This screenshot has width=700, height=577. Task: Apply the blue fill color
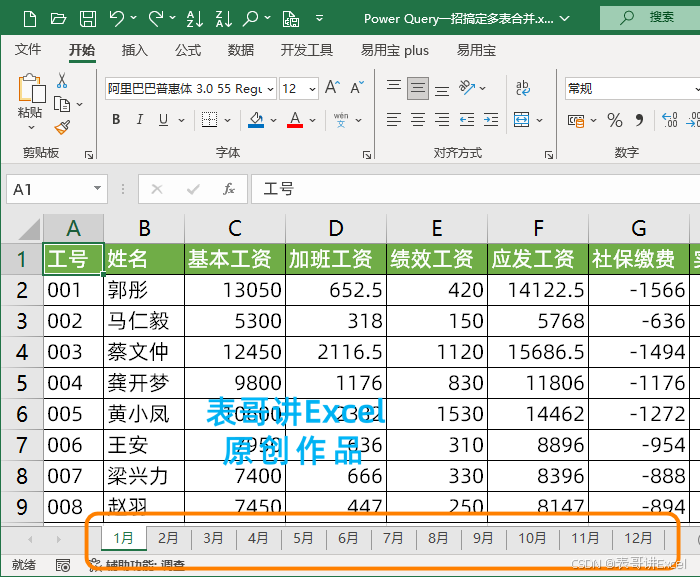click(x=256, y=120)
